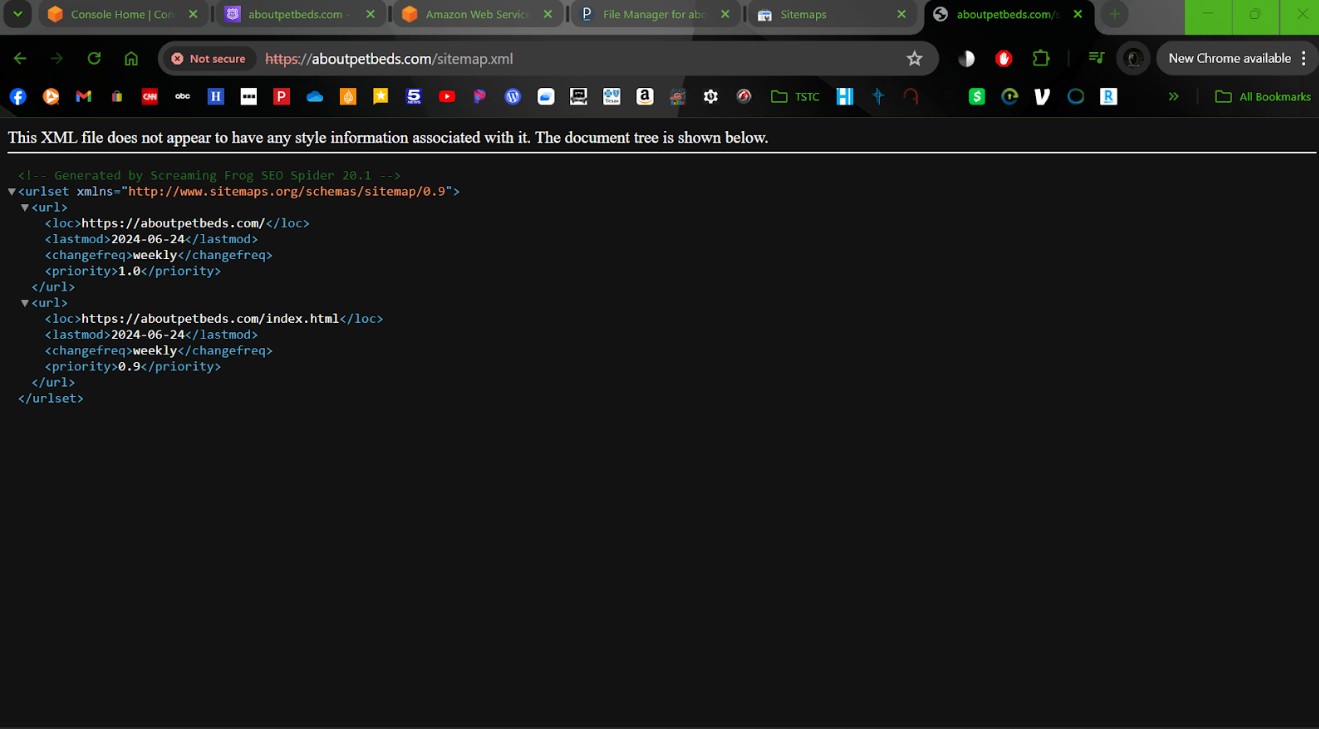This screenshot has height=729, width=1319.
Task: Collapse the first url node
Action: click(x=25, y=208)
